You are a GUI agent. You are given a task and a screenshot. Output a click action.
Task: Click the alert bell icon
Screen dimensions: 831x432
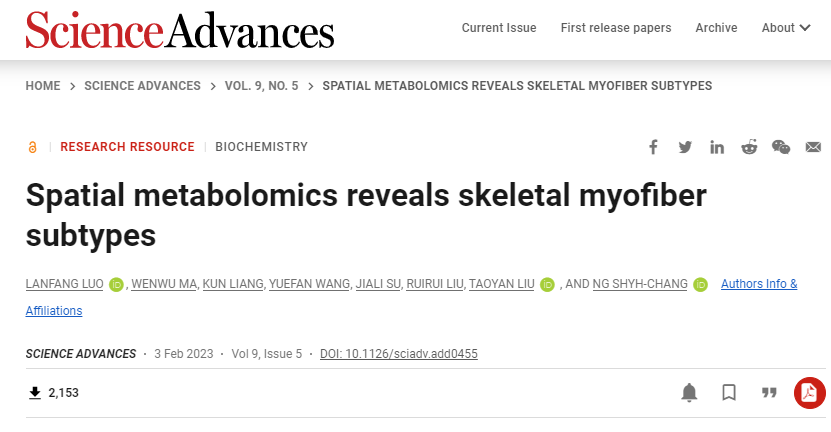tap(689, 393)
